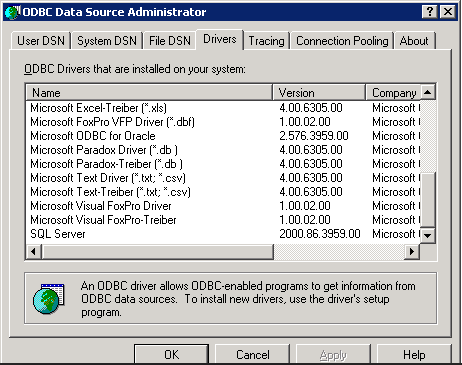
Task: Click the horizontal scrollbar left arrow
Action: point(33,251)
